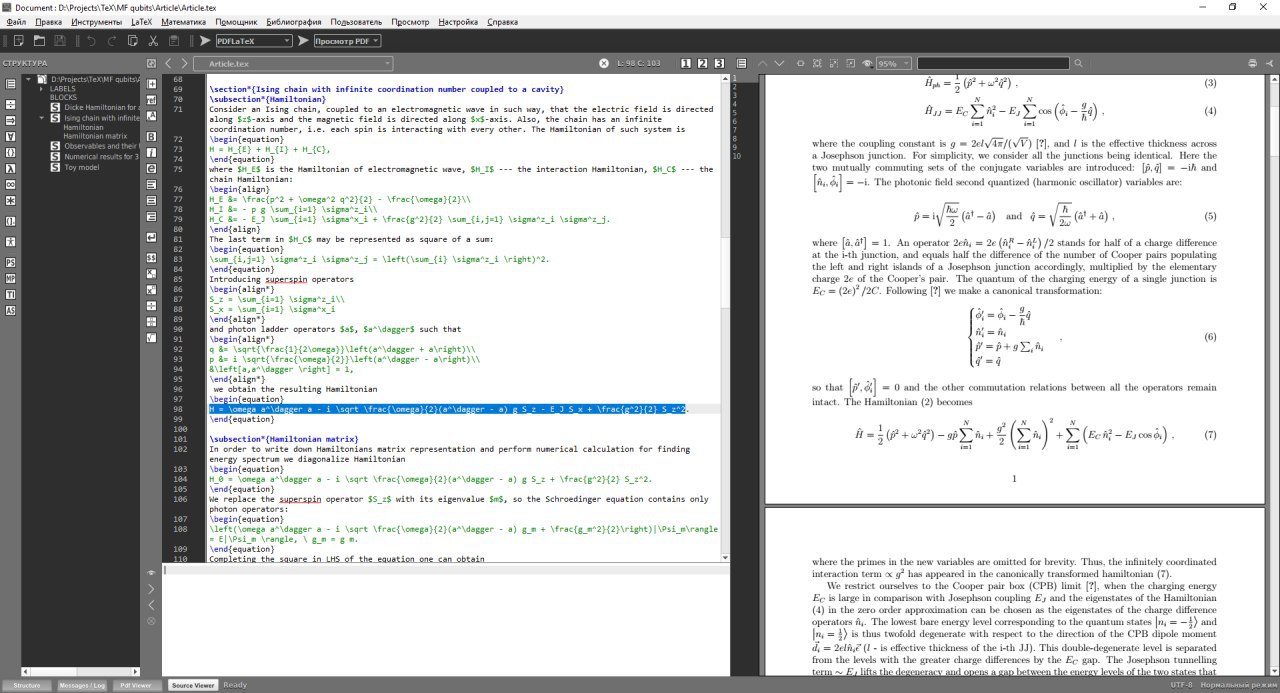The height and width of the screenshot is (693, 1280).
Task: Open the TI TikZ commands panel
Action: tap(11, 294)
